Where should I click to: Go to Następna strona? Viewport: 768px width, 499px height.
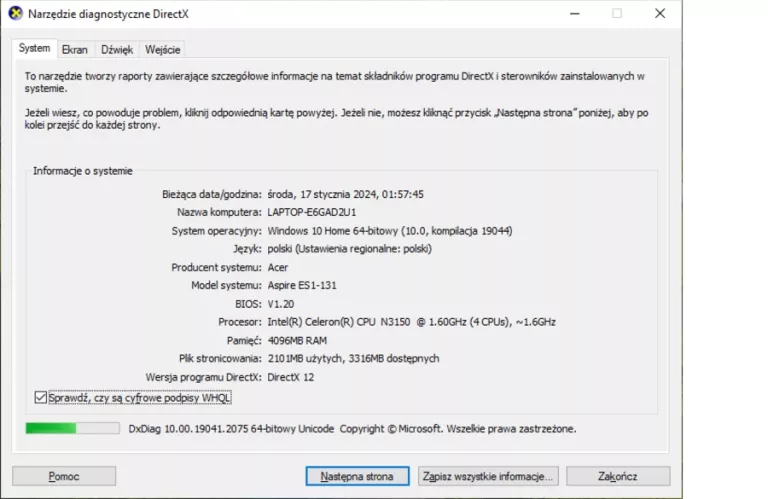tap(357, 476)
